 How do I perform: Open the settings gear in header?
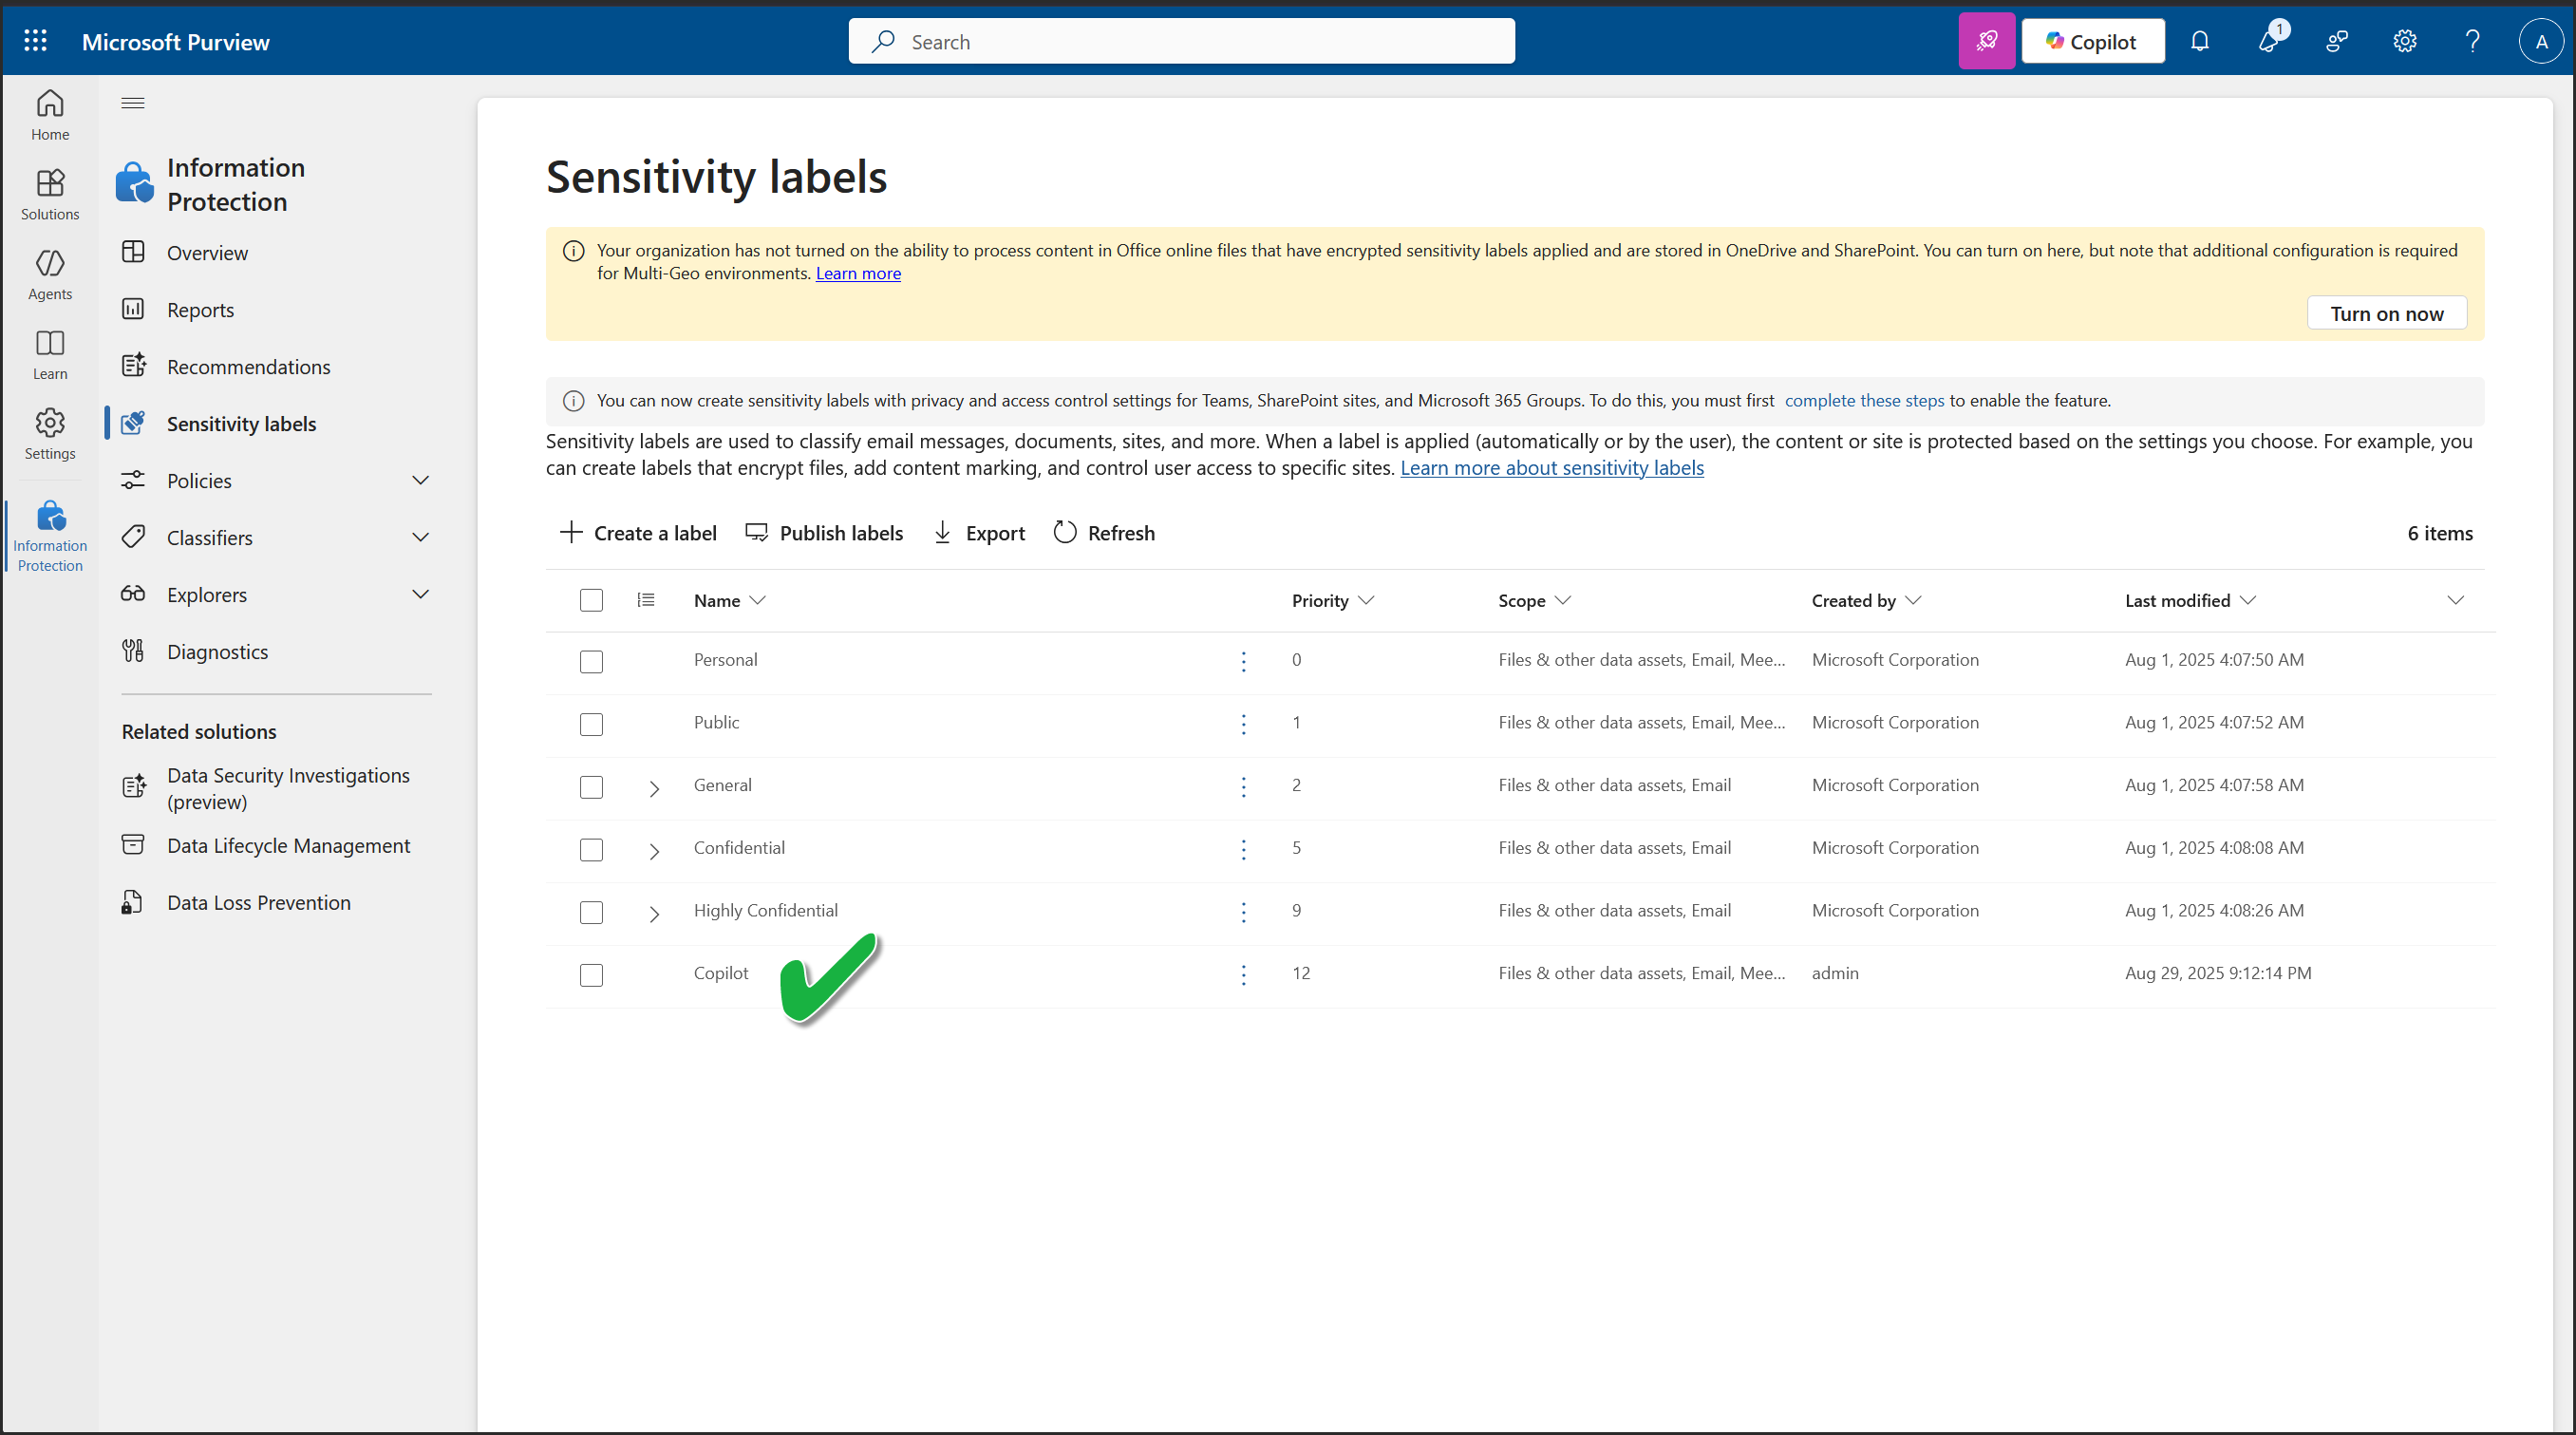[x=2404, y=41]
